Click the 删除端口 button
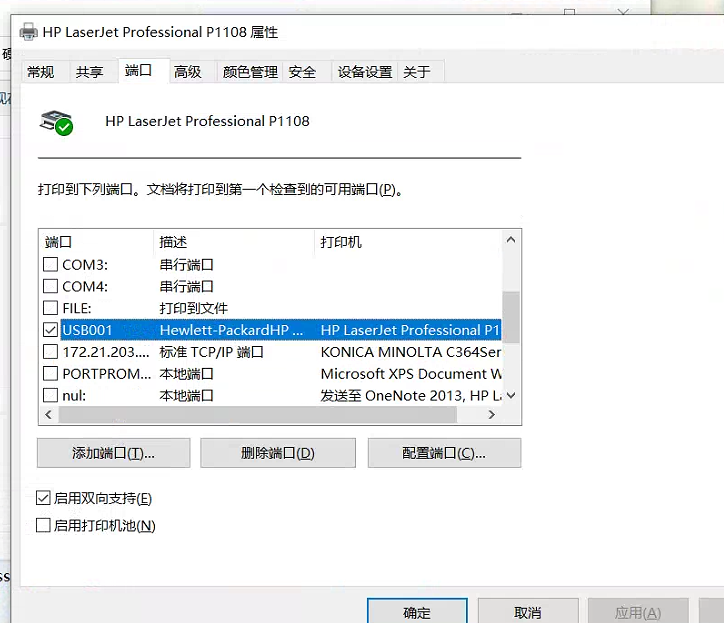The image size is (724, 623). tap(277, 453)
